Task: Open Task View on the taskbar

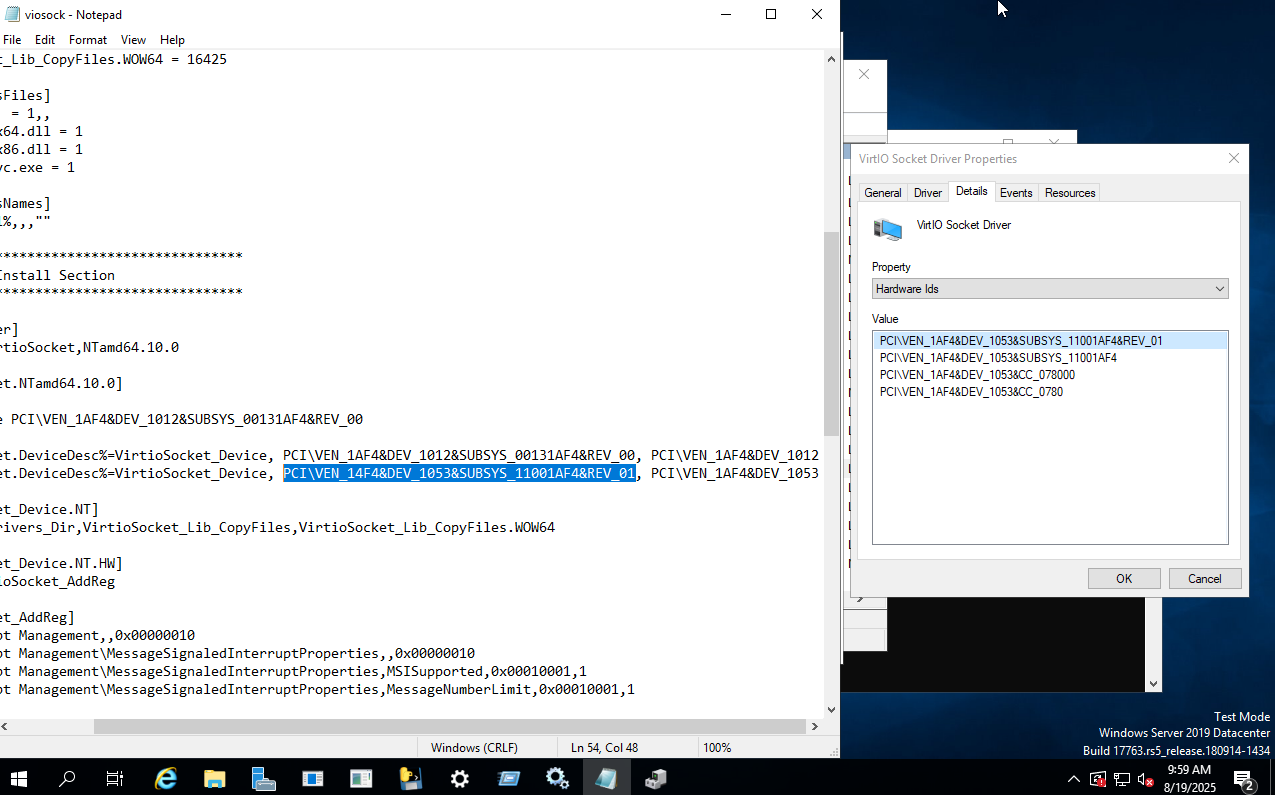Action: [115, 777]
